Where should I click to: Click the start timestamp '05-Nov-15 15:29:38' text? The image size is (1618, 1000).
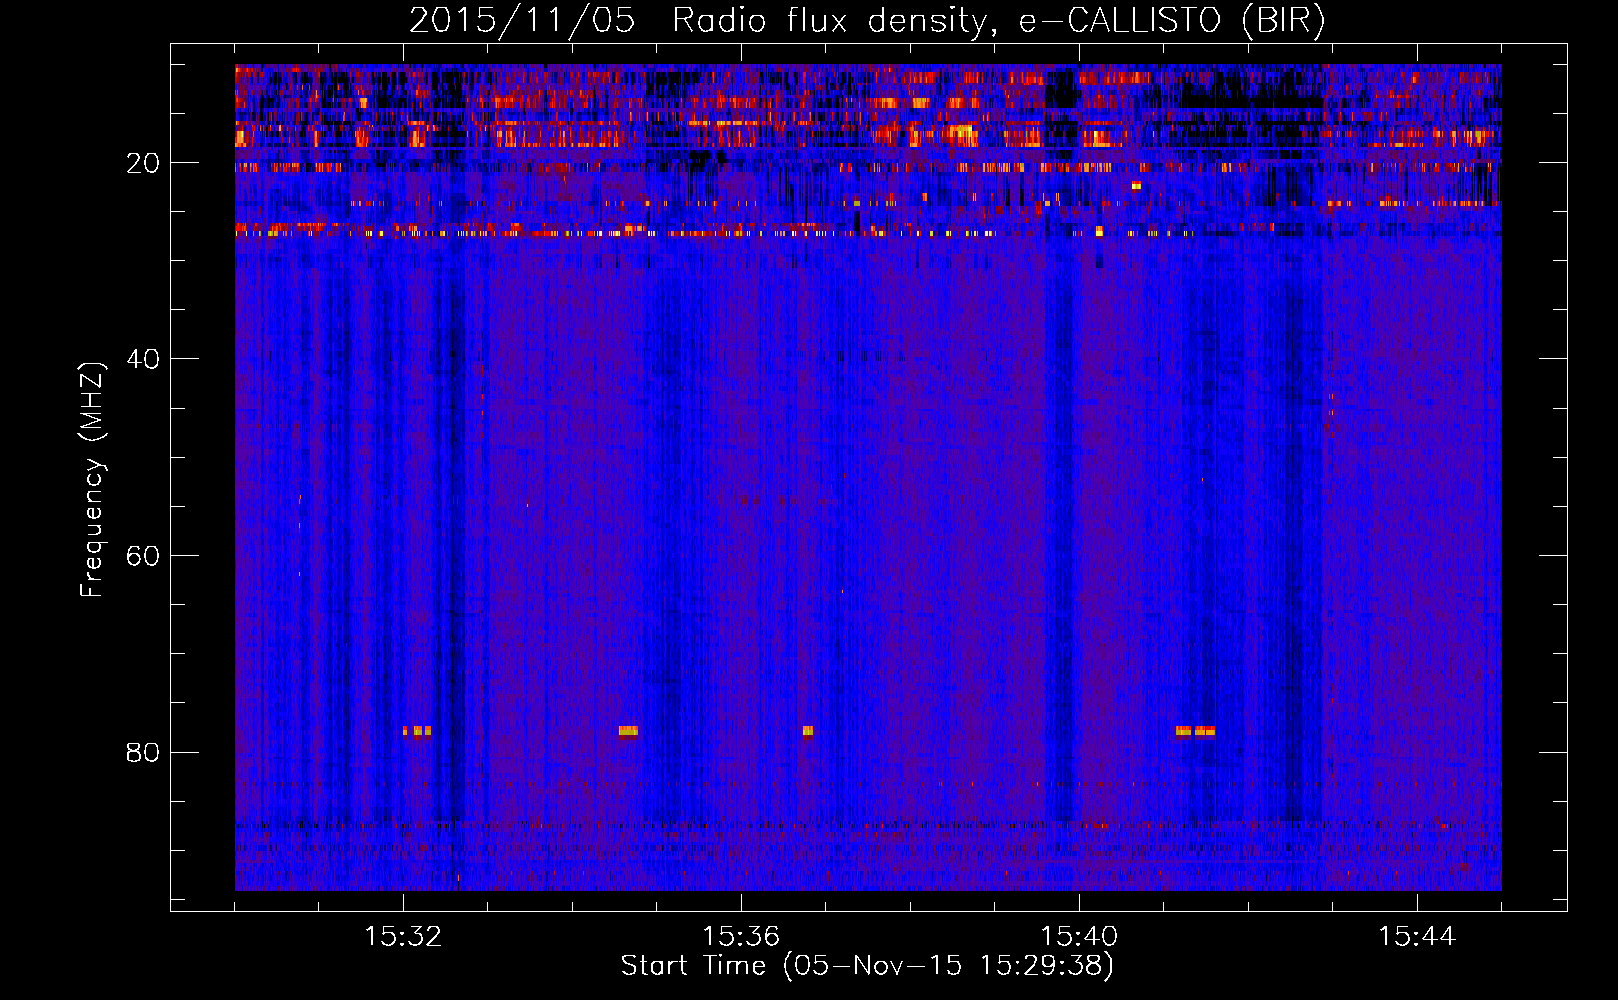[948, 966]
